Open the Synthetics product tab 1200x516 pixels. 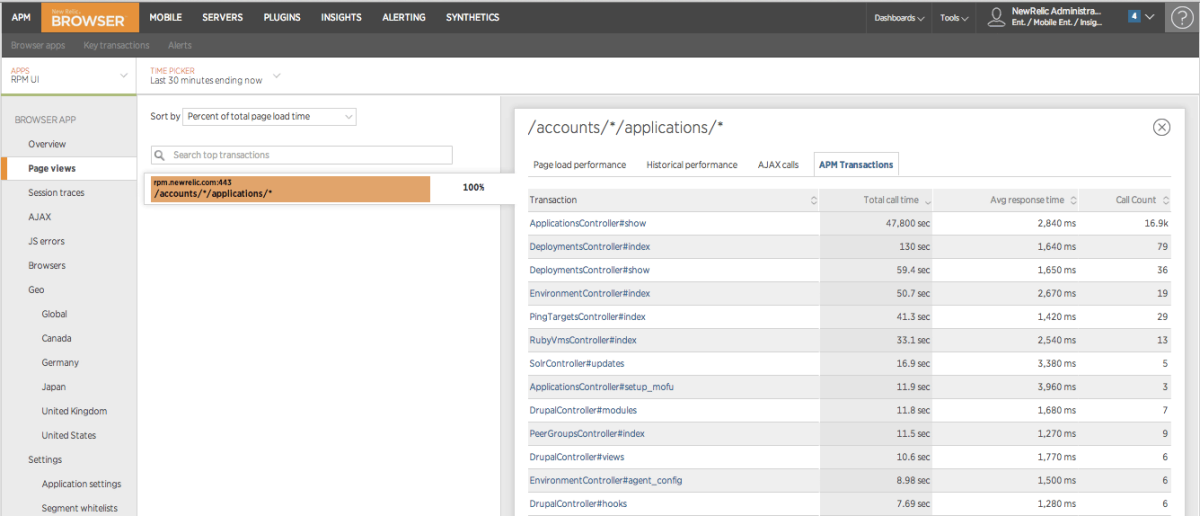tap(474, 17)
